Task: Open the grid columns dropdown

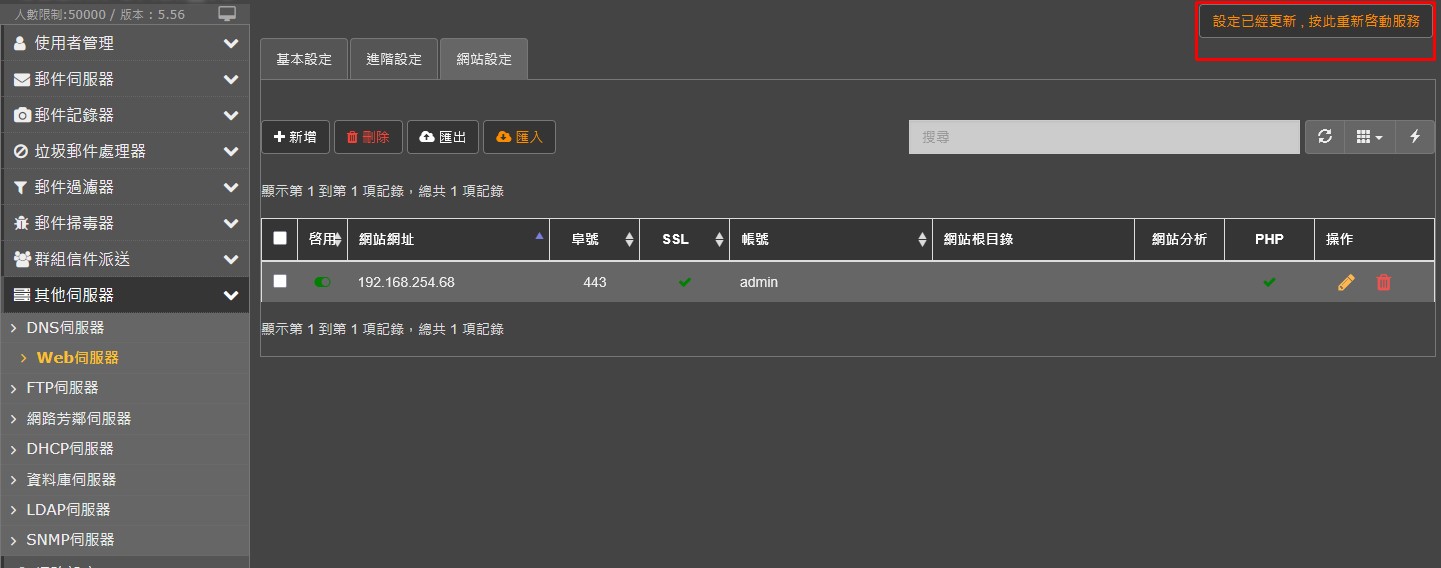Action: [x=1369, y=137]
